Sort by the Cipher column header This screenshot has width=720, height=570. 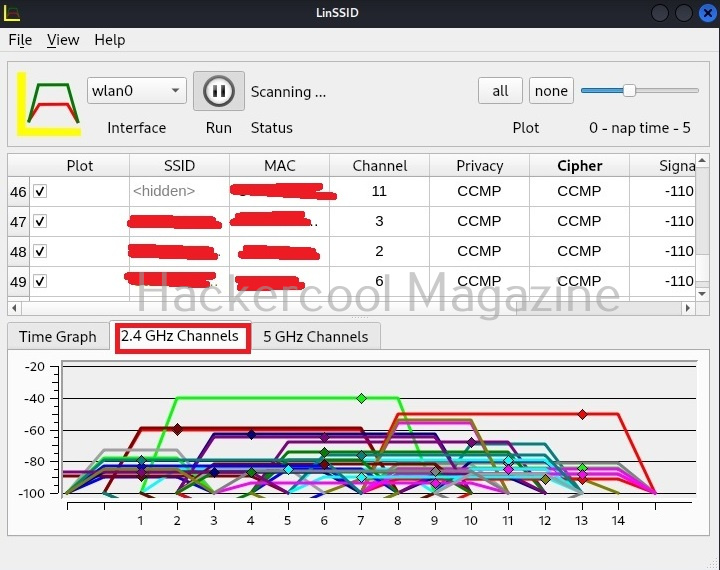[x=579, y=165]
